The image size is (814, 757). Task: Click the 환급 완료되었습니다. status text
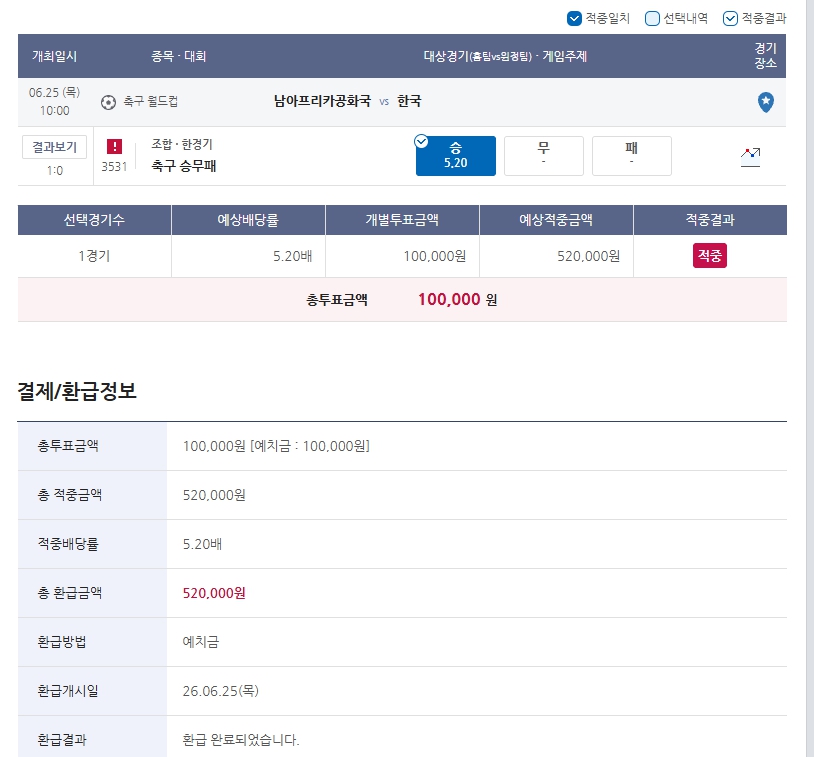[x=241, y=739]
